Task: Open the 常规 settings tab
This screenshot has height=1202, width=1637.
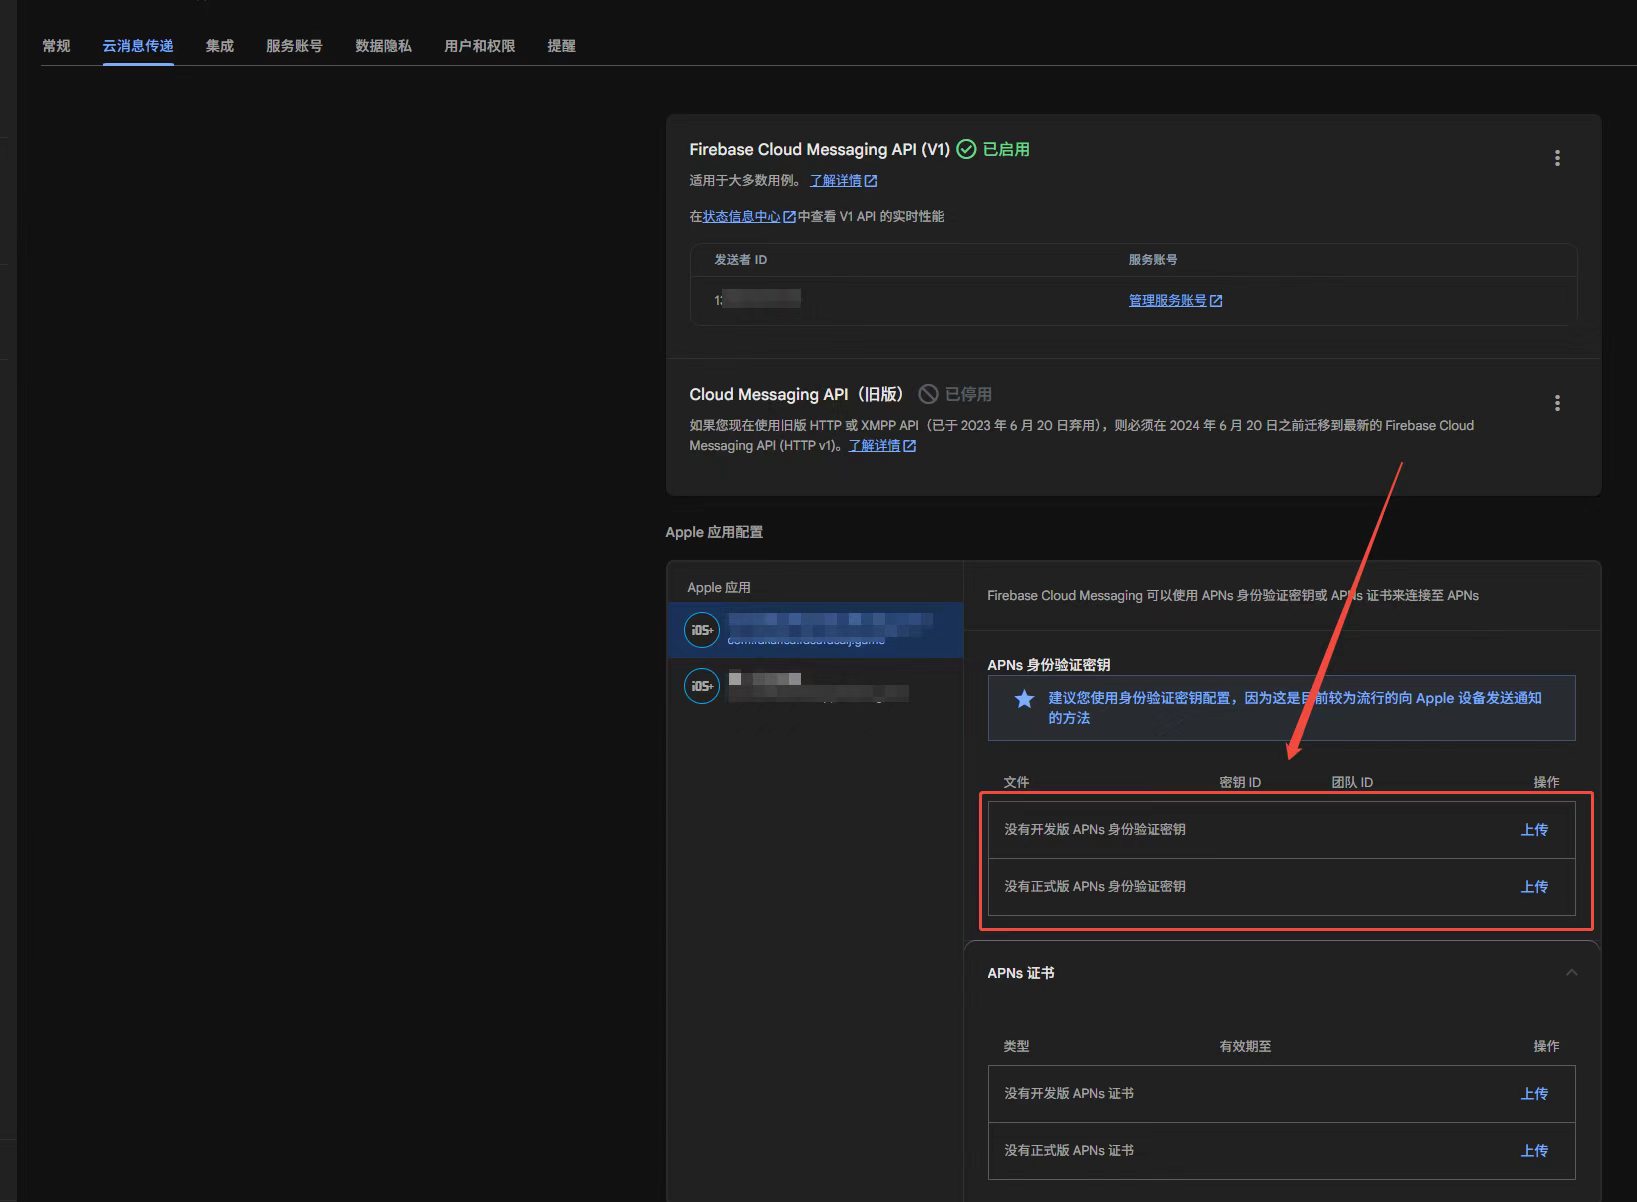Action: click(56, 46)
